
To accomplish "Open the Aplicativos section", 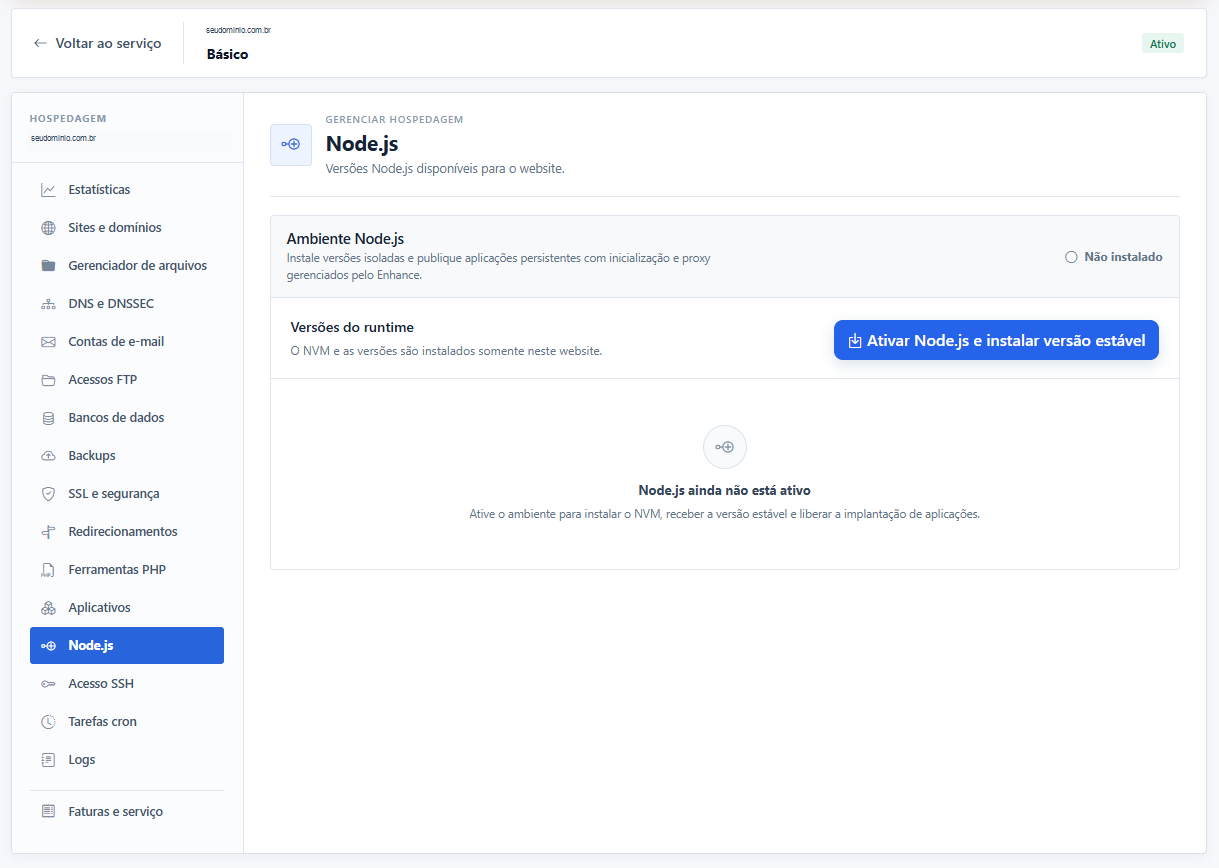I will click(x=127, y=608).
